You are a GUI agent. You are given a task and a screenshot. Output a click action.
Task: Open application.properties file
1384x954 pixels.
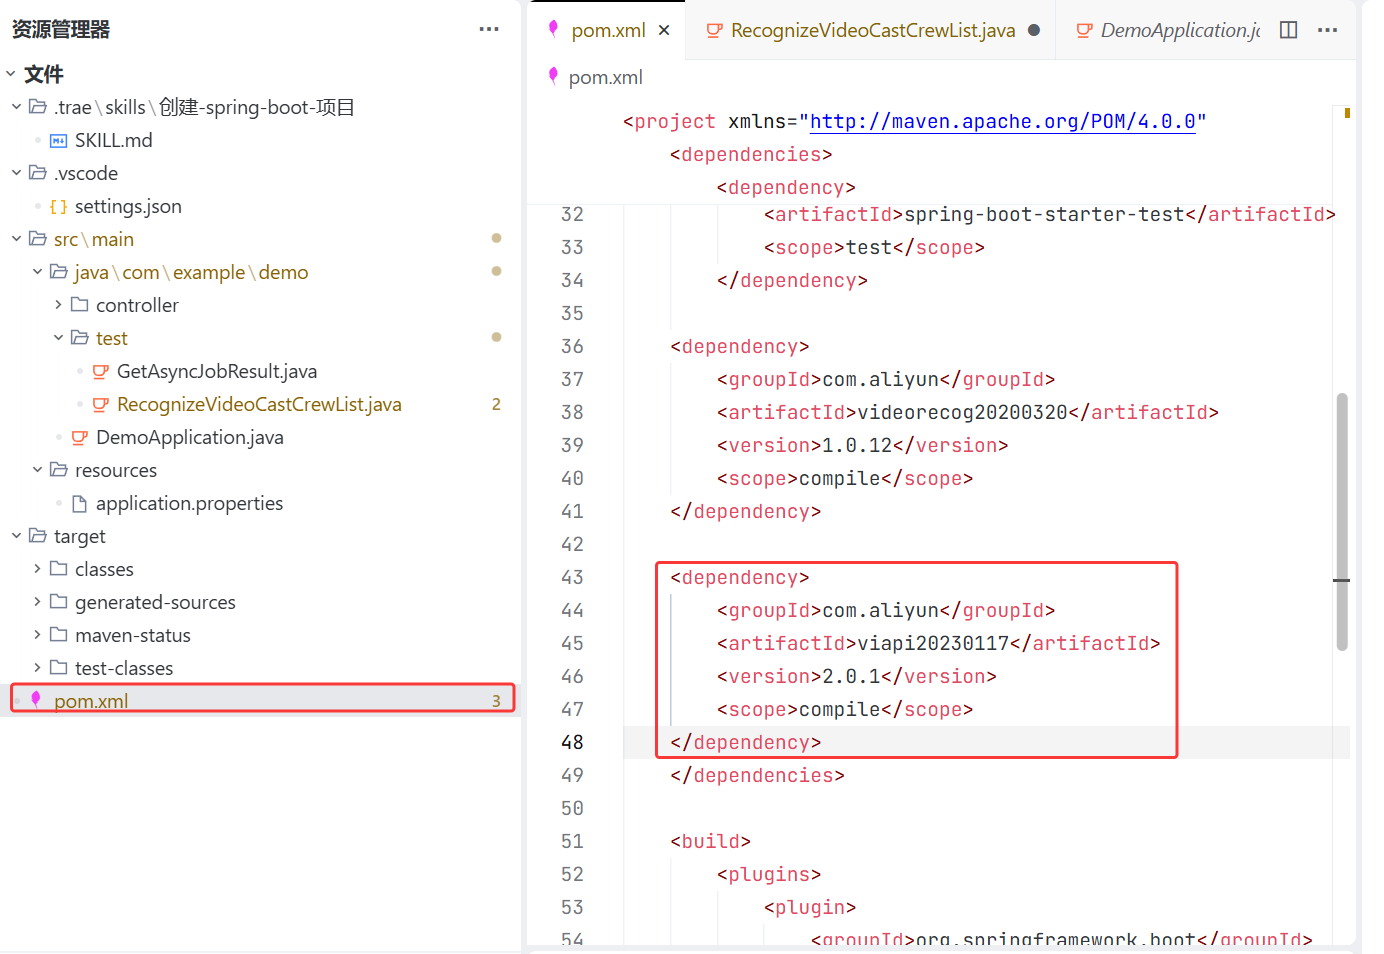[x=189, y=504]
